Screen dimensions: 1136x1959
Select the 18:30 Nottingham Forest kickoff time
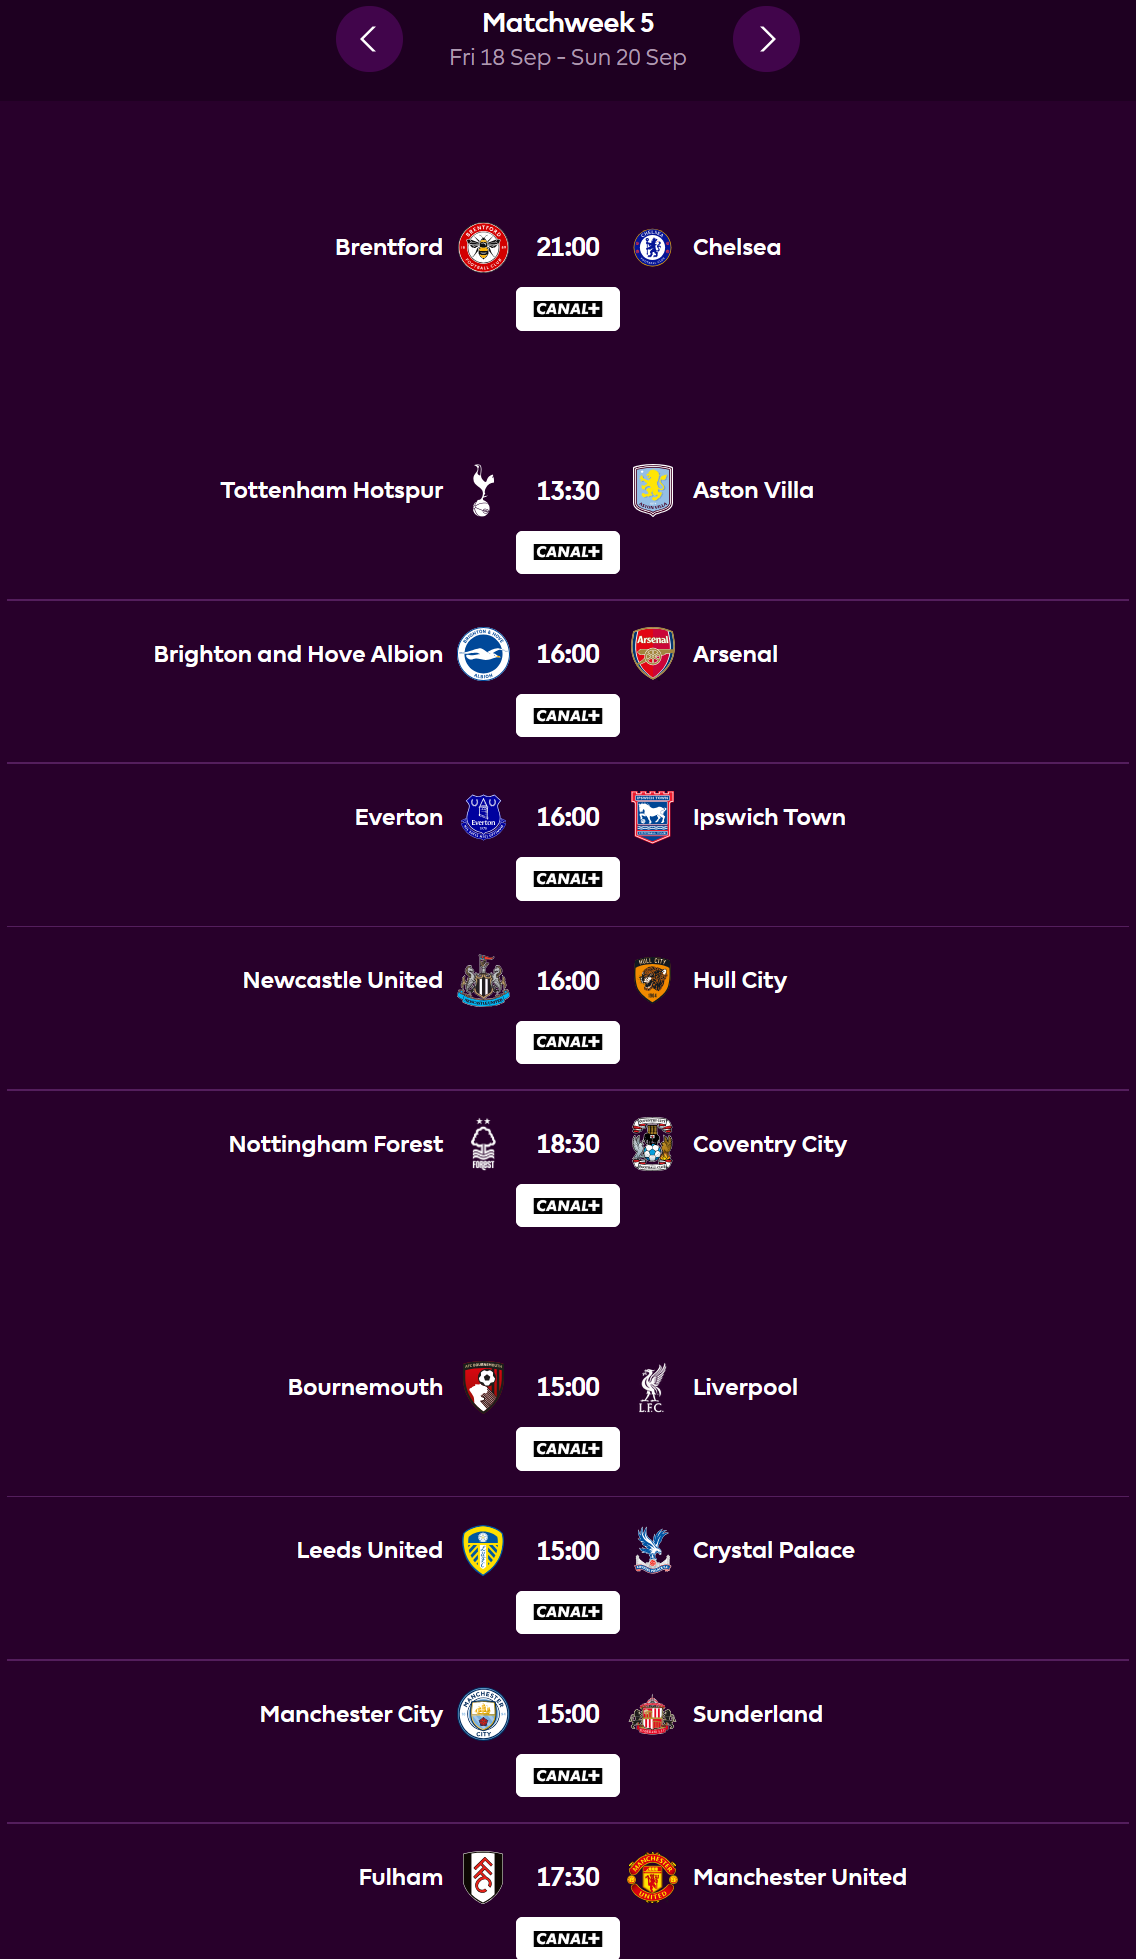(568, 1144)
